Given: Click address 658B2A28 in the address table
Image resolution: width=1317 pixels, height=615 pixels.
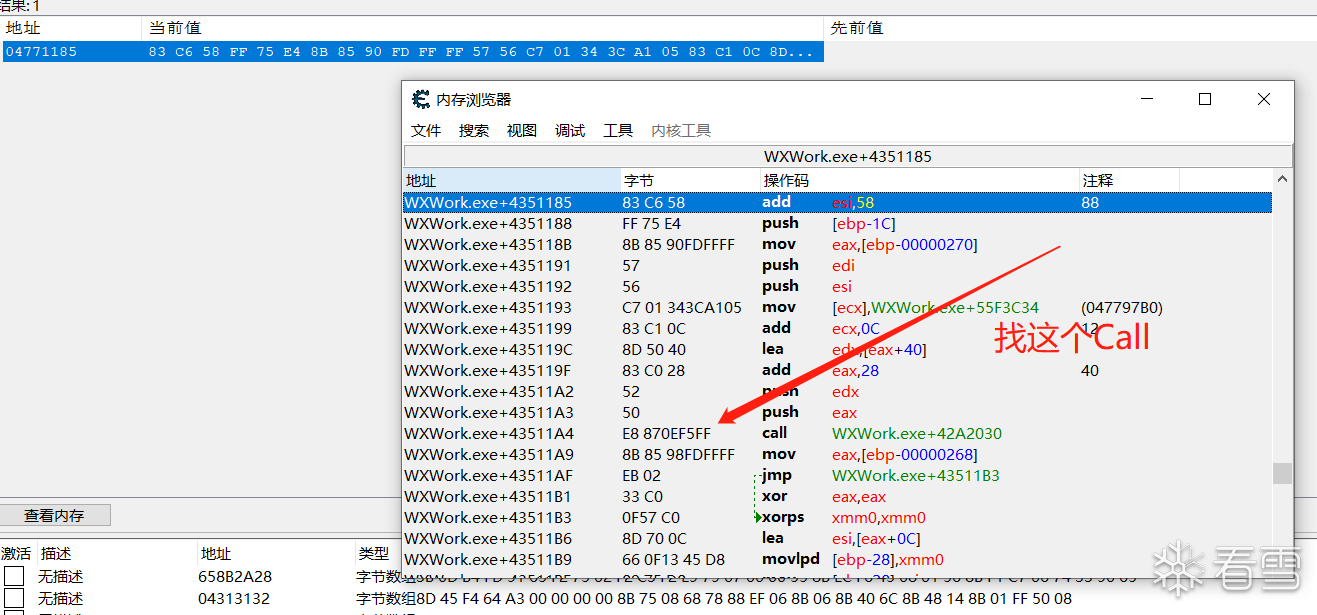Looking at the screenshot, I should 235,576.
